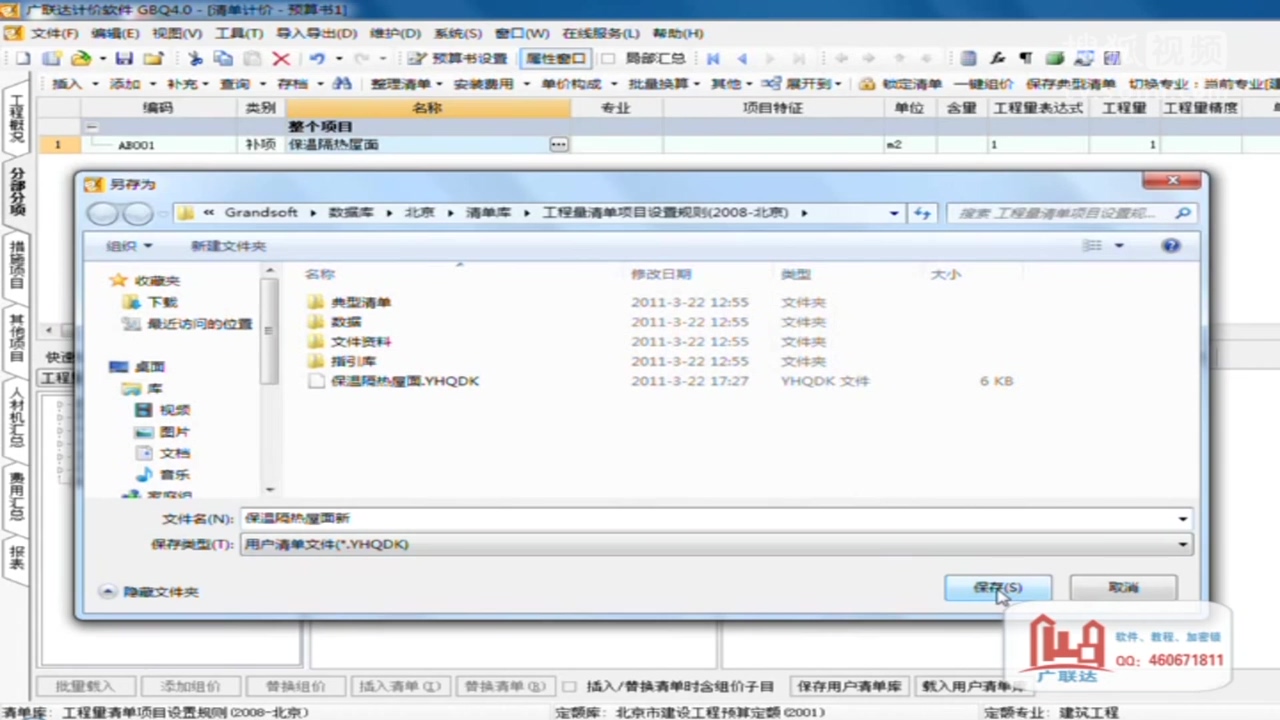Click the 新建文件夹 button
The image size is (1280, 720).
click(x=228, y=245)
